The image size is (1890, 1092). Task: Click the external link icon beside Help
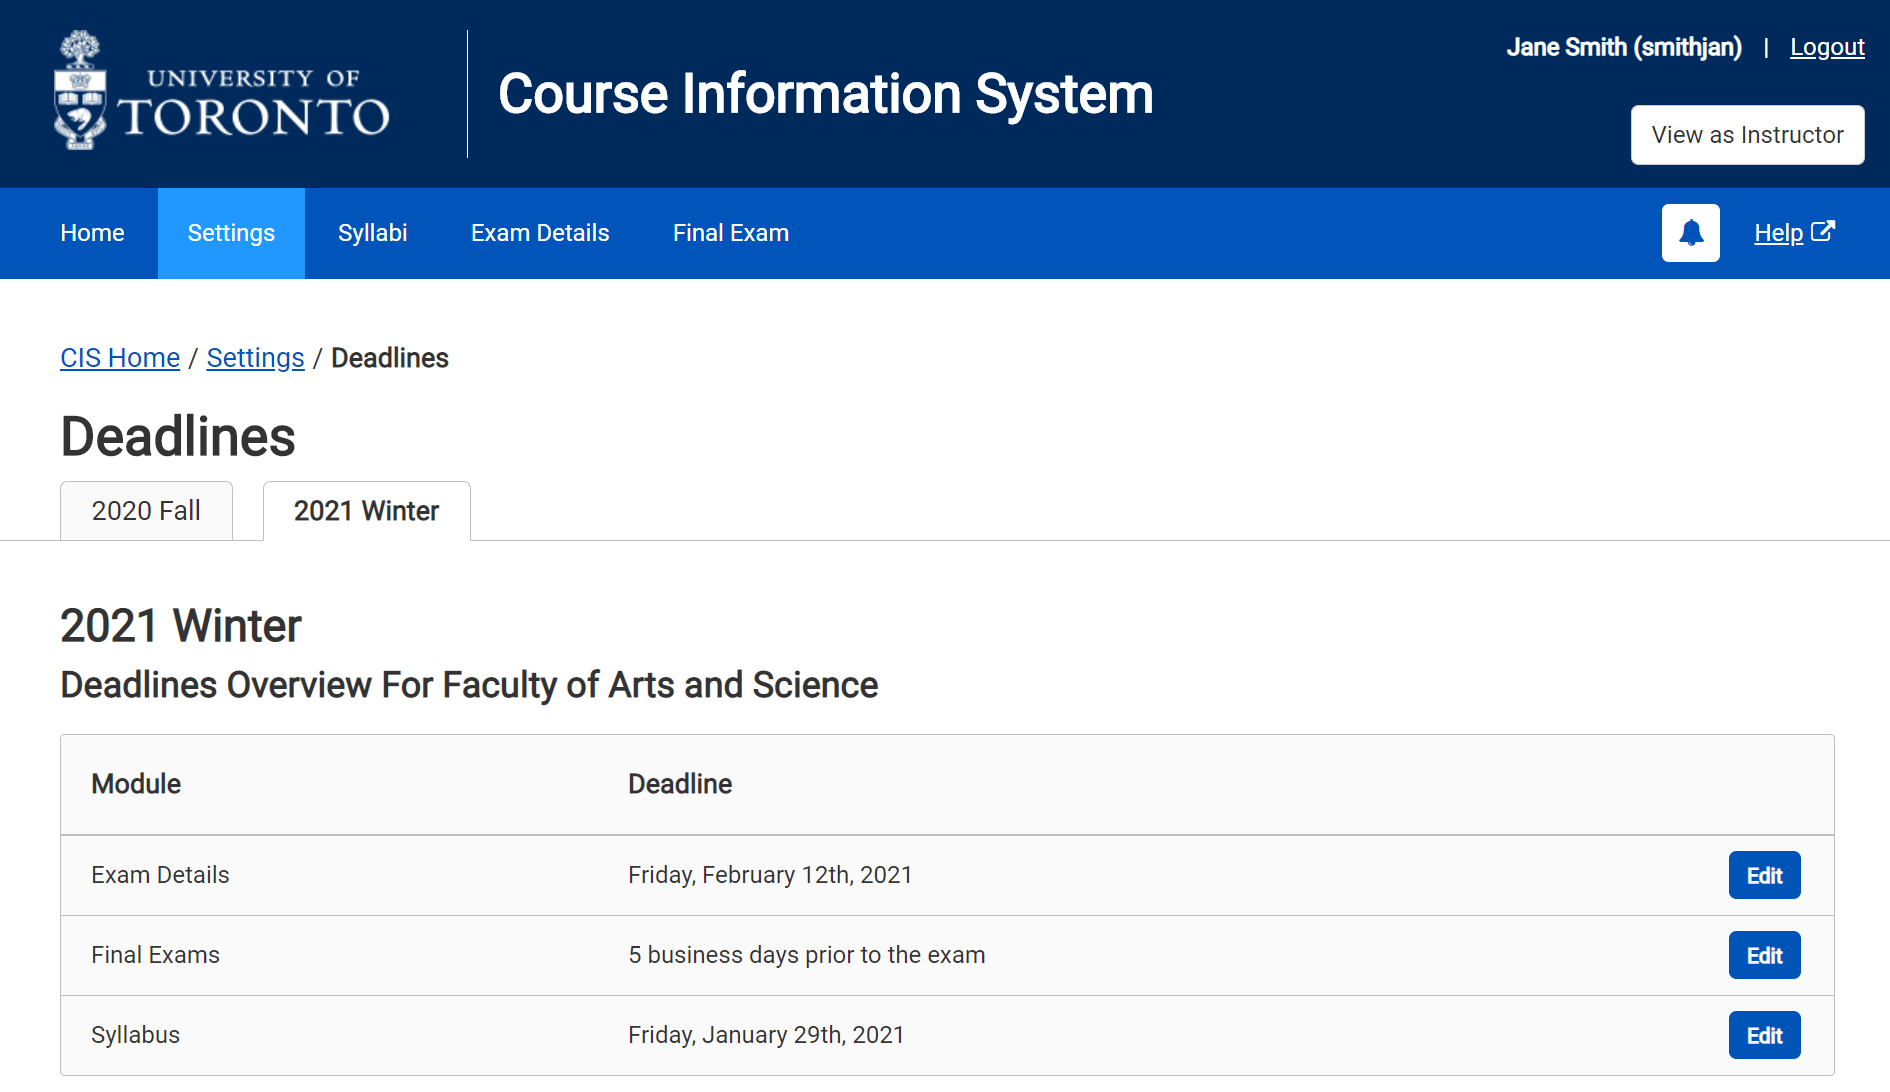[x=1823, y=231]
